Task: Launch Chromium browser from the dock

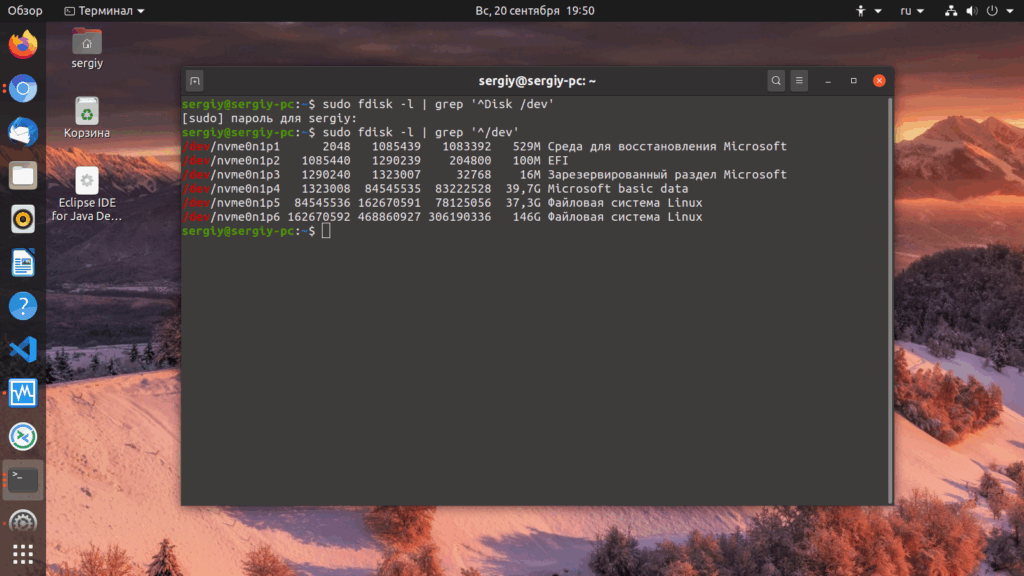Action: tap(23, 88)
